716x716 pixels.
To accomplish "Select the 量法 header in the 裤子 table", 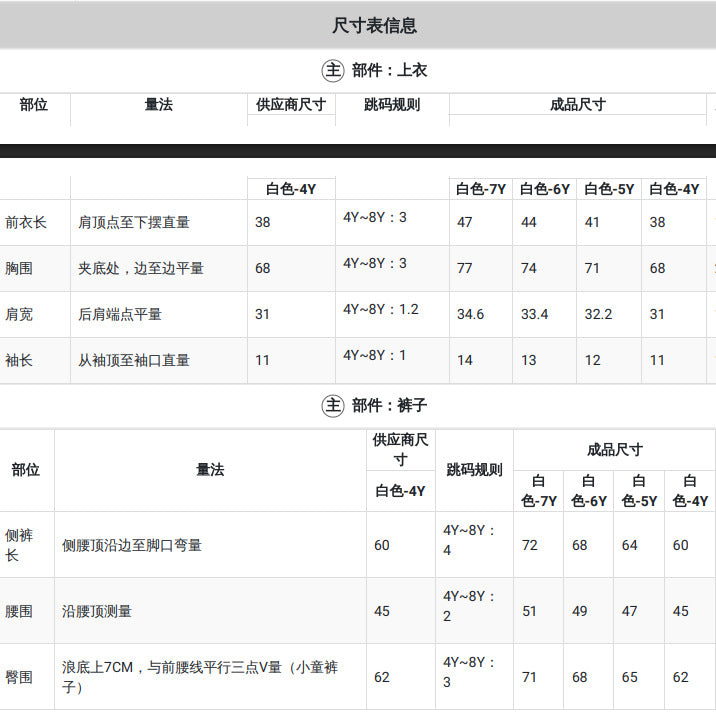I will [x=210, y=469].
